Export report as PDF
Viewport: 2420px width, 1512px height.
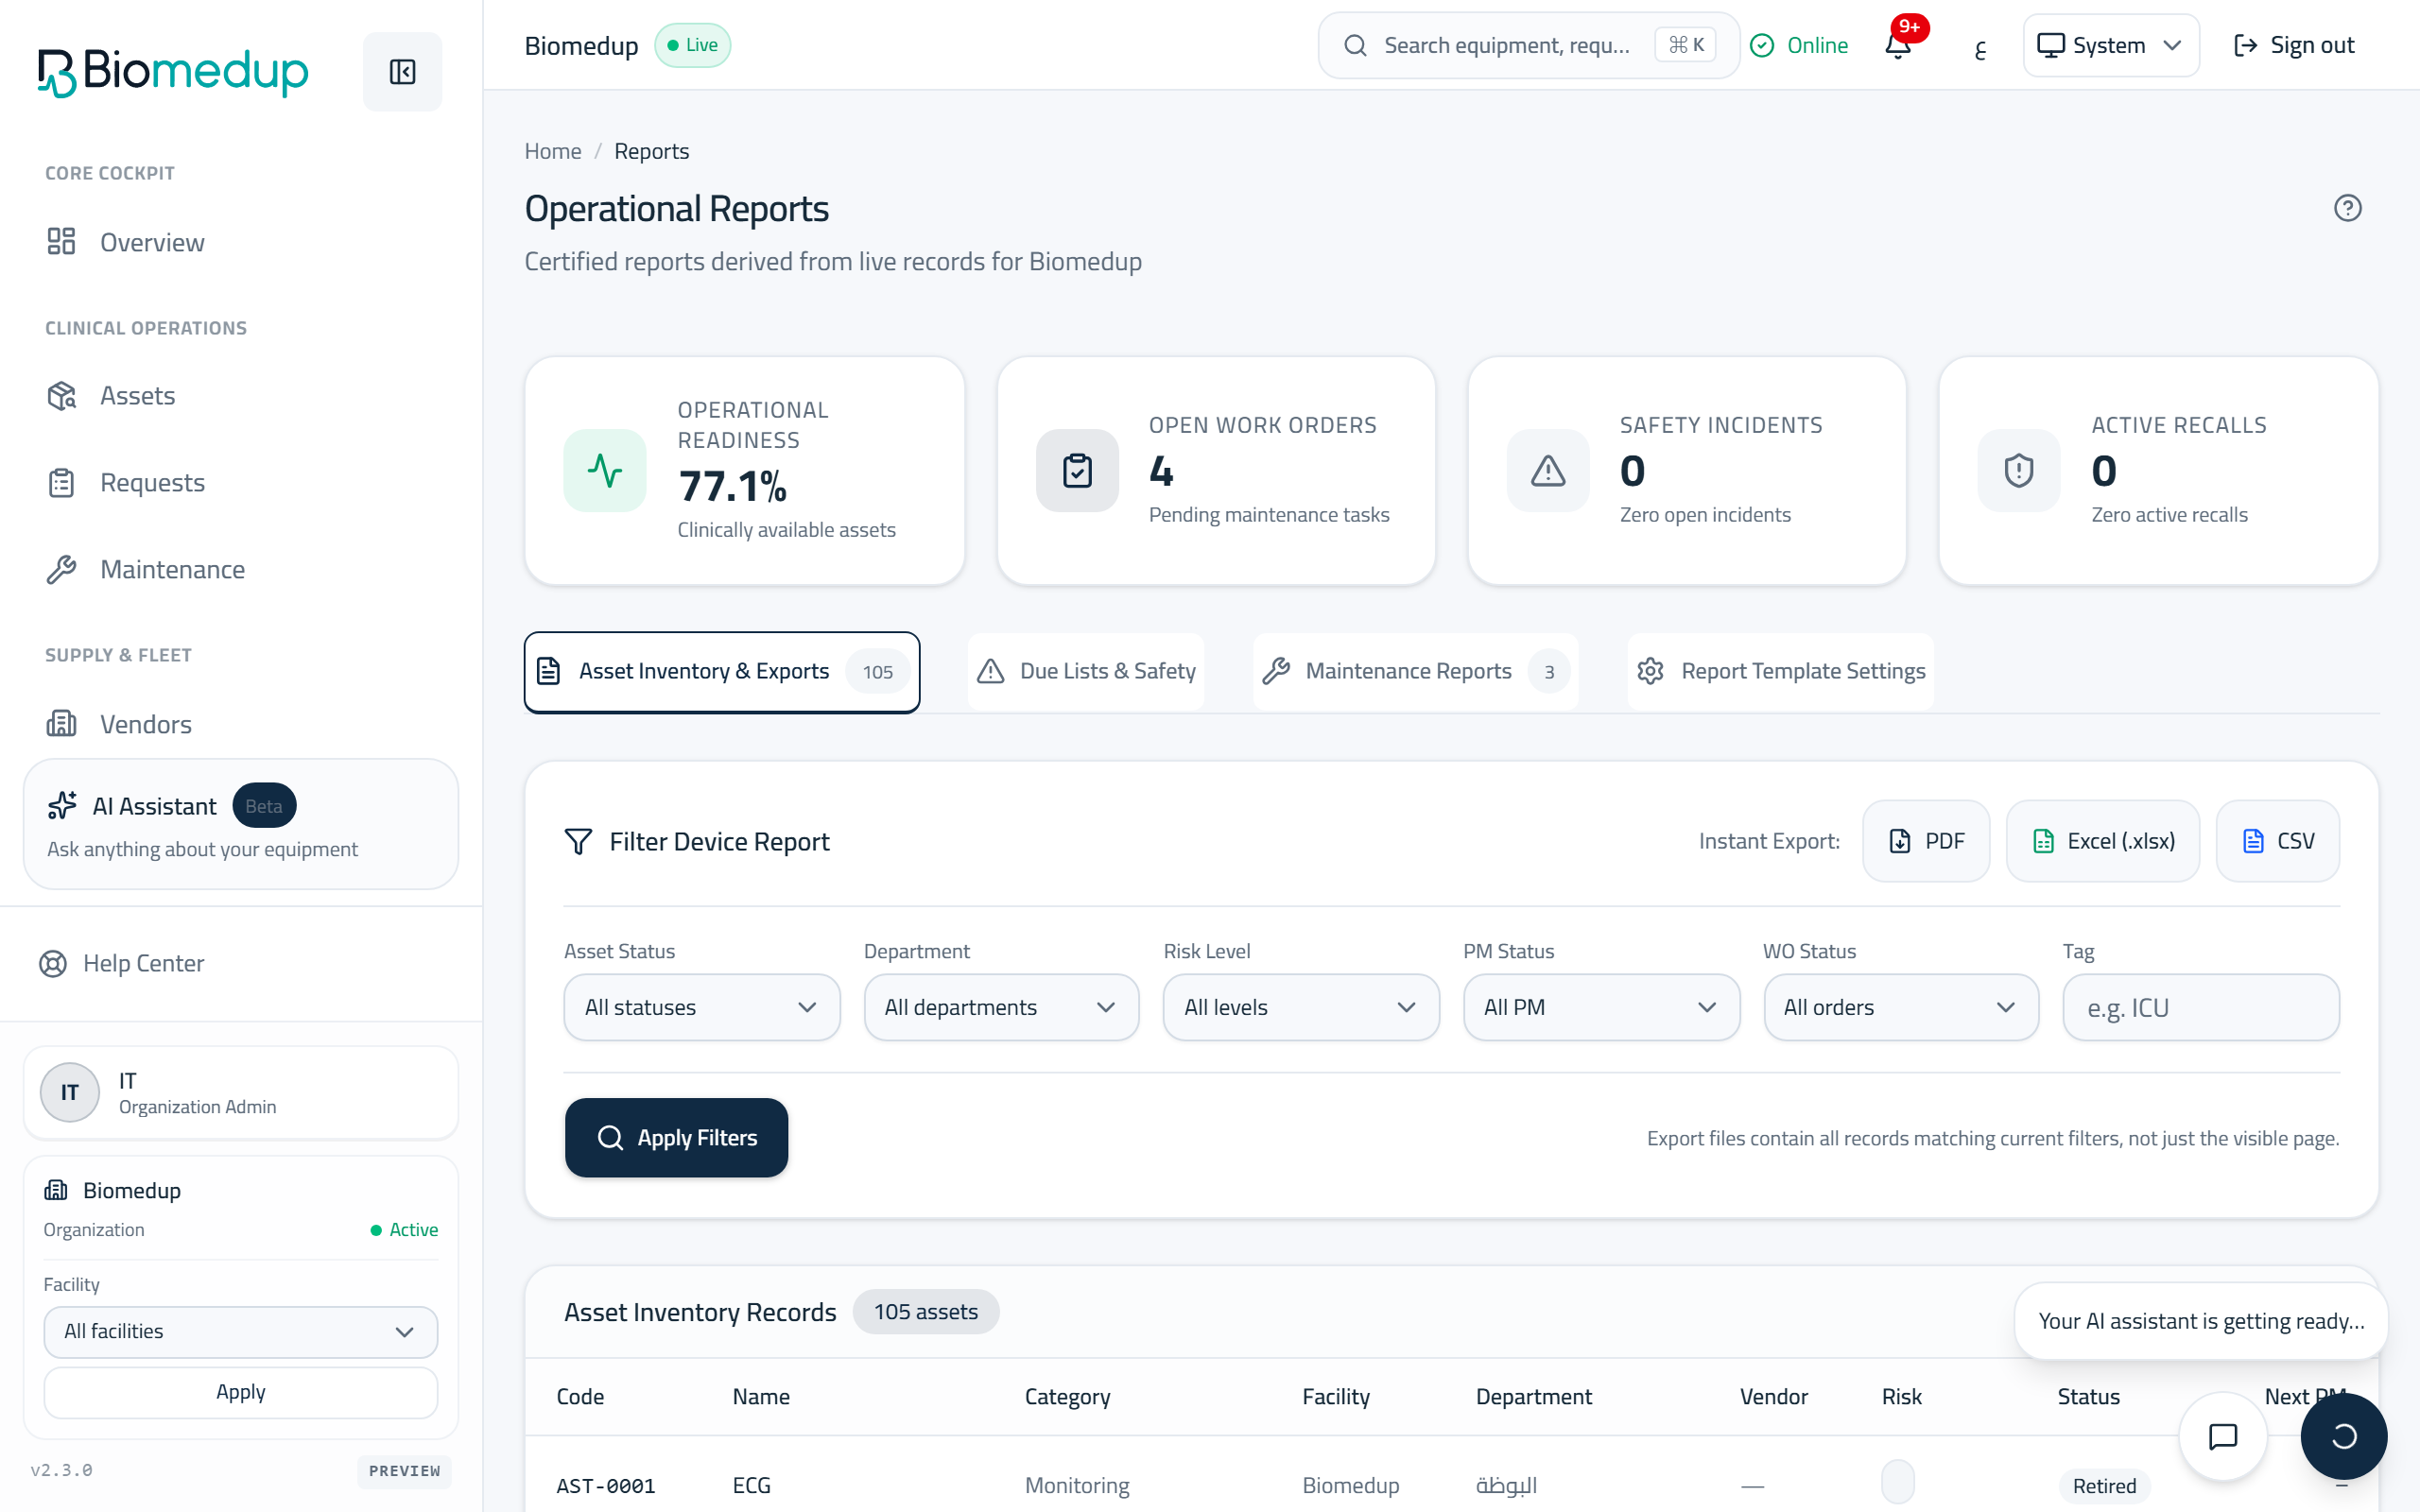pos(1926,841)
